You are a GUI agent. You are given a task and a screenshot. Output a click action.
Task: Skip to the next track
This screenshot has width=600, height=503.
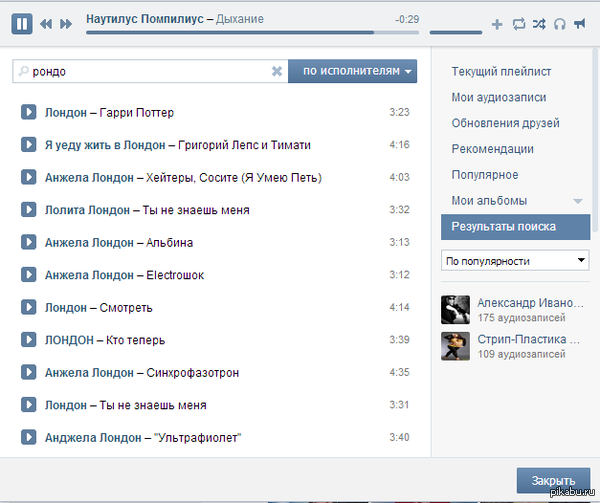pyautogui.click(x=66, y=23)
